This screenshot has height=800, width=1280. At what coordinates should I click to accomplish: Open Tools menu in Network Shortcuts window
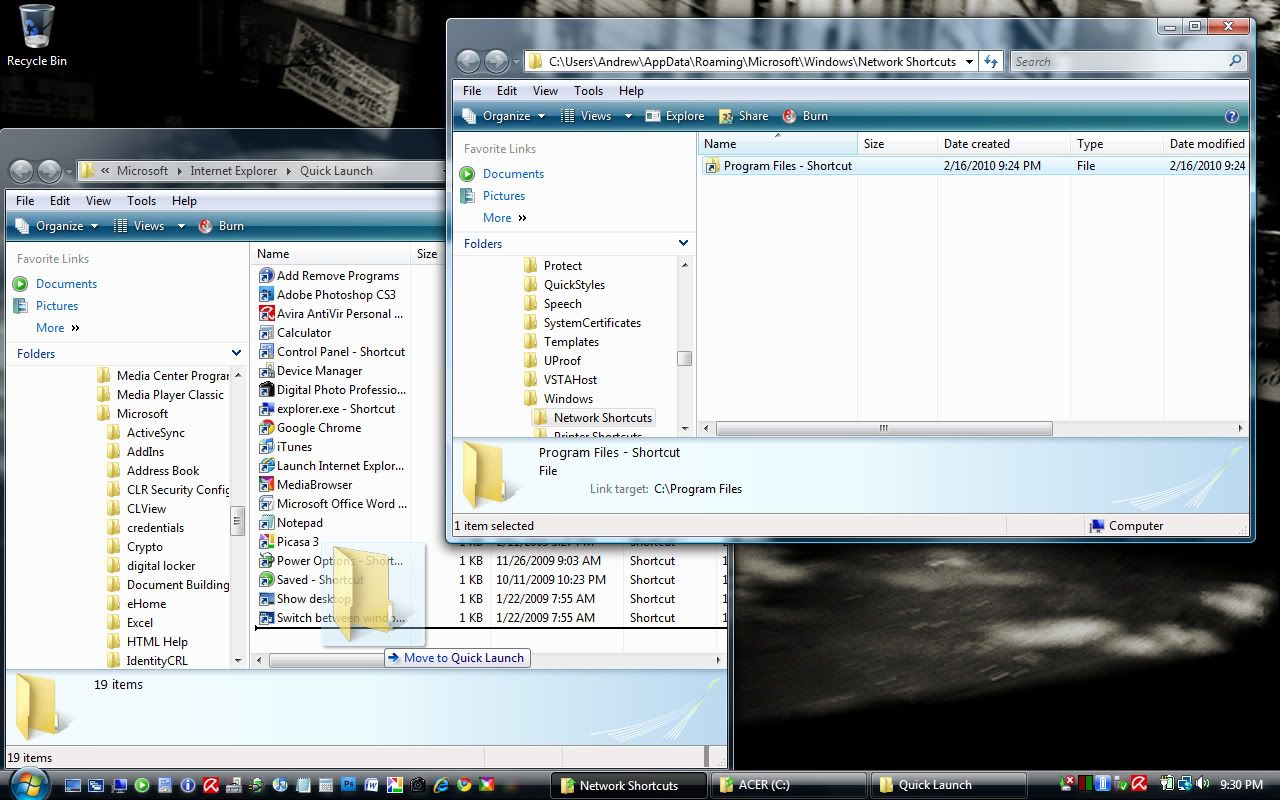pos(588,91)
